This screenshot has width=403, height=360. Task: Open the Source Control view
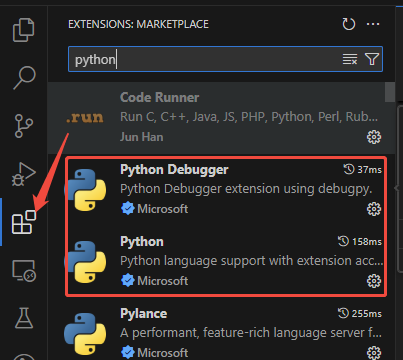click(x=24, y=126)
